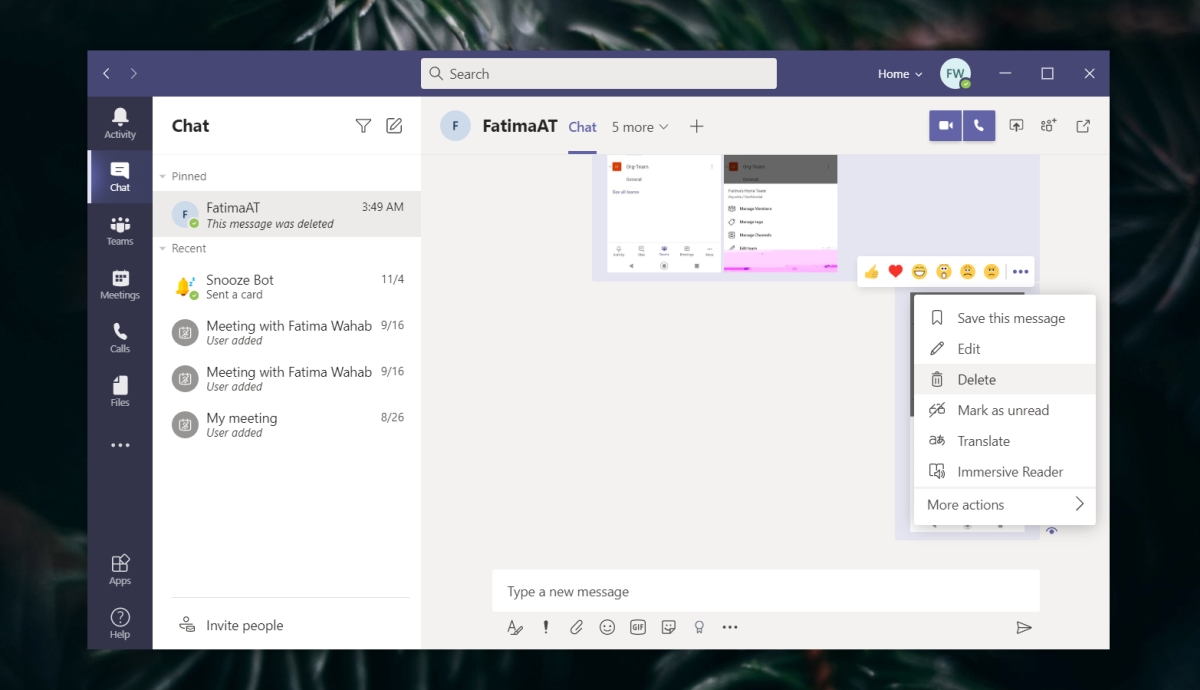Open the Home organization dropdown
1200x690 pixels.
(x=900, y=74)
